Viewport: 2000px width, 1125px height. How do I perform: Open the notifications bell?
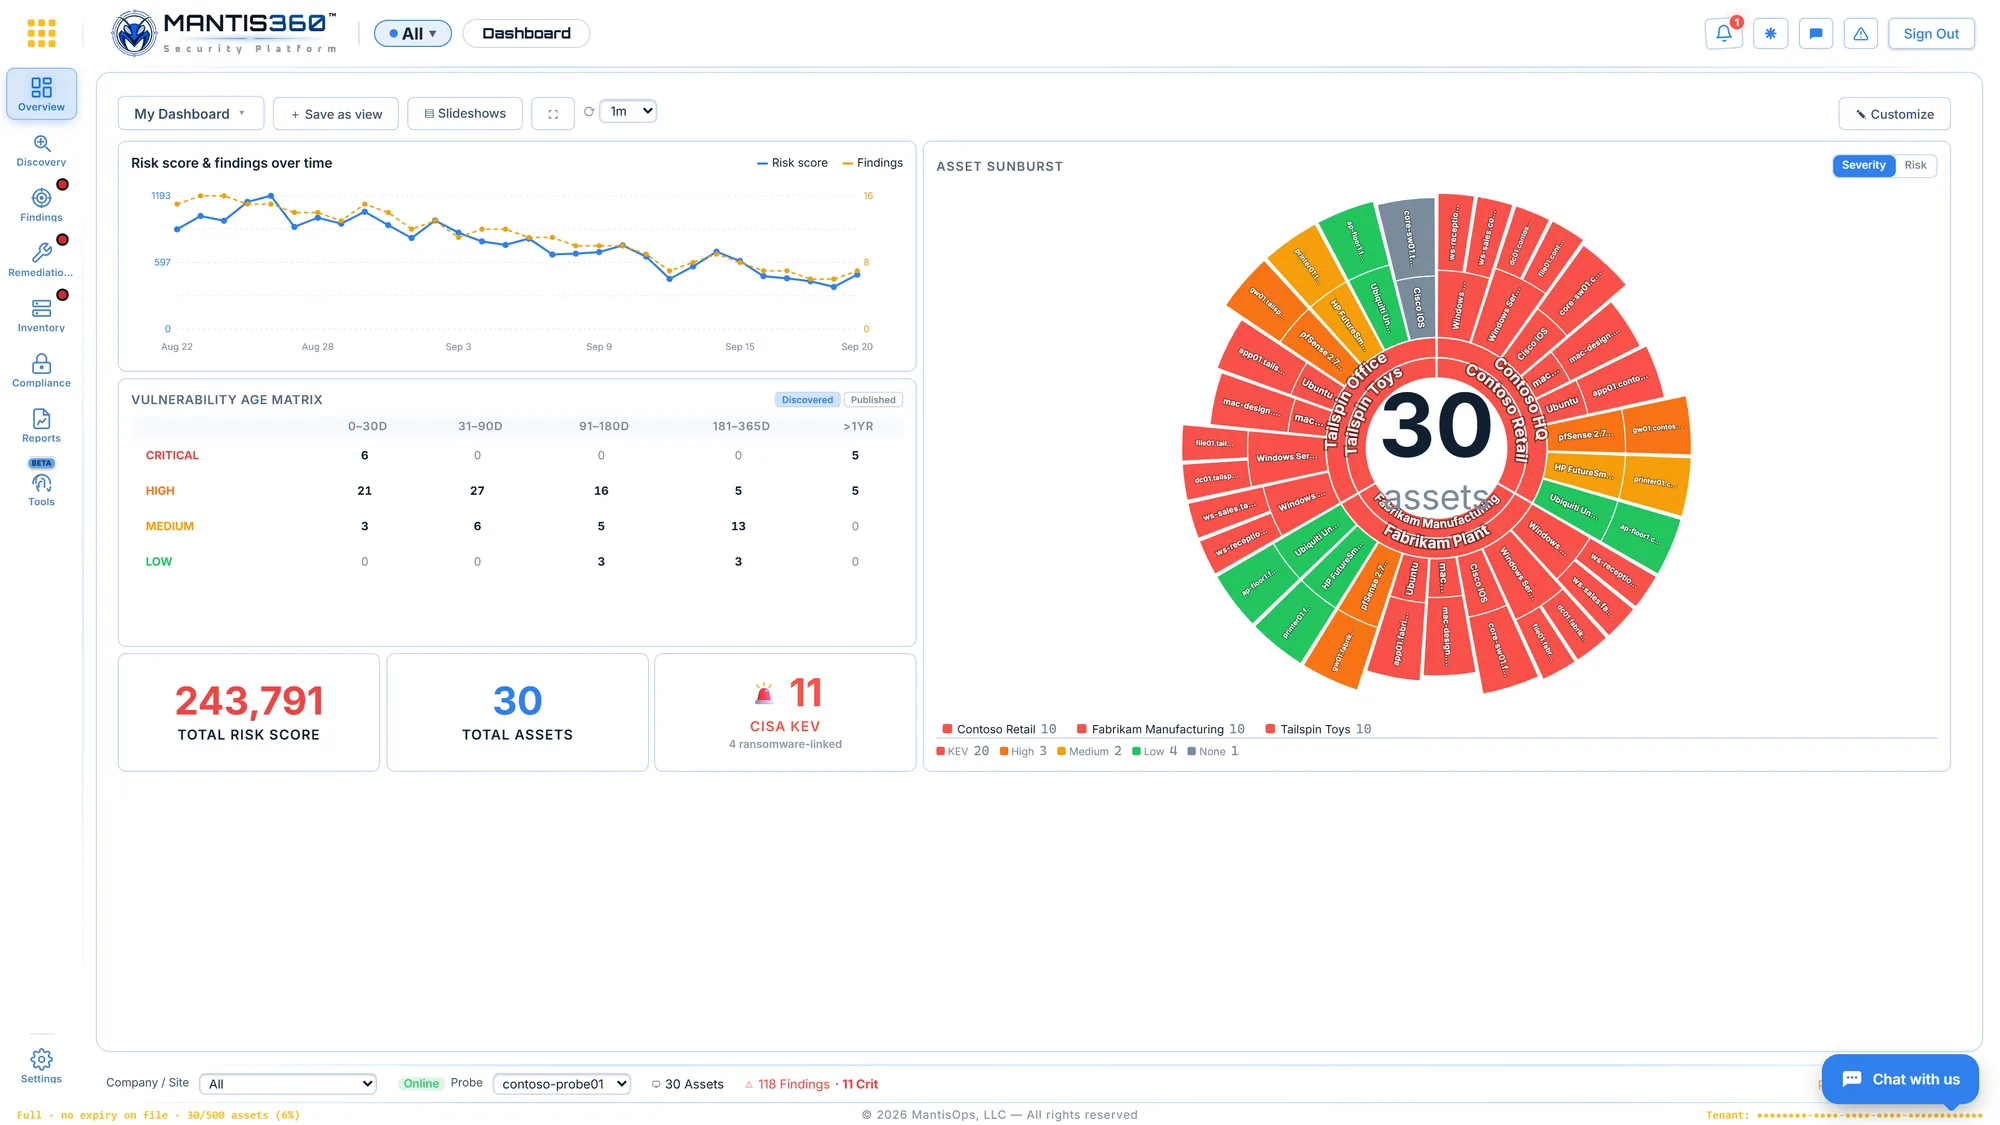coord(1724,33)
